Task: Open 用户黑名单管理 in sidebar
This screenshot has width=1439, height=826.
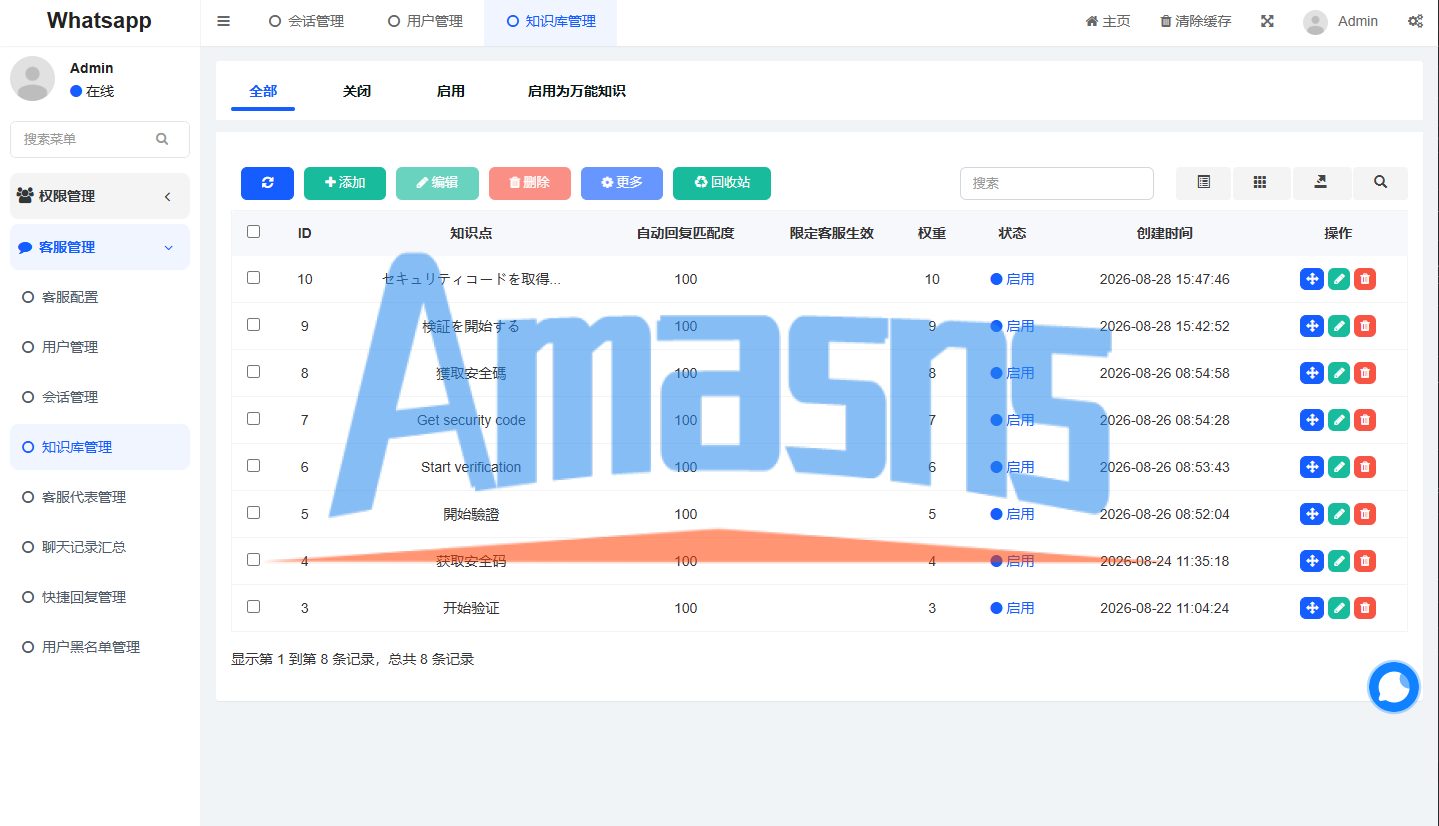Action: click(x=100, y=647)
